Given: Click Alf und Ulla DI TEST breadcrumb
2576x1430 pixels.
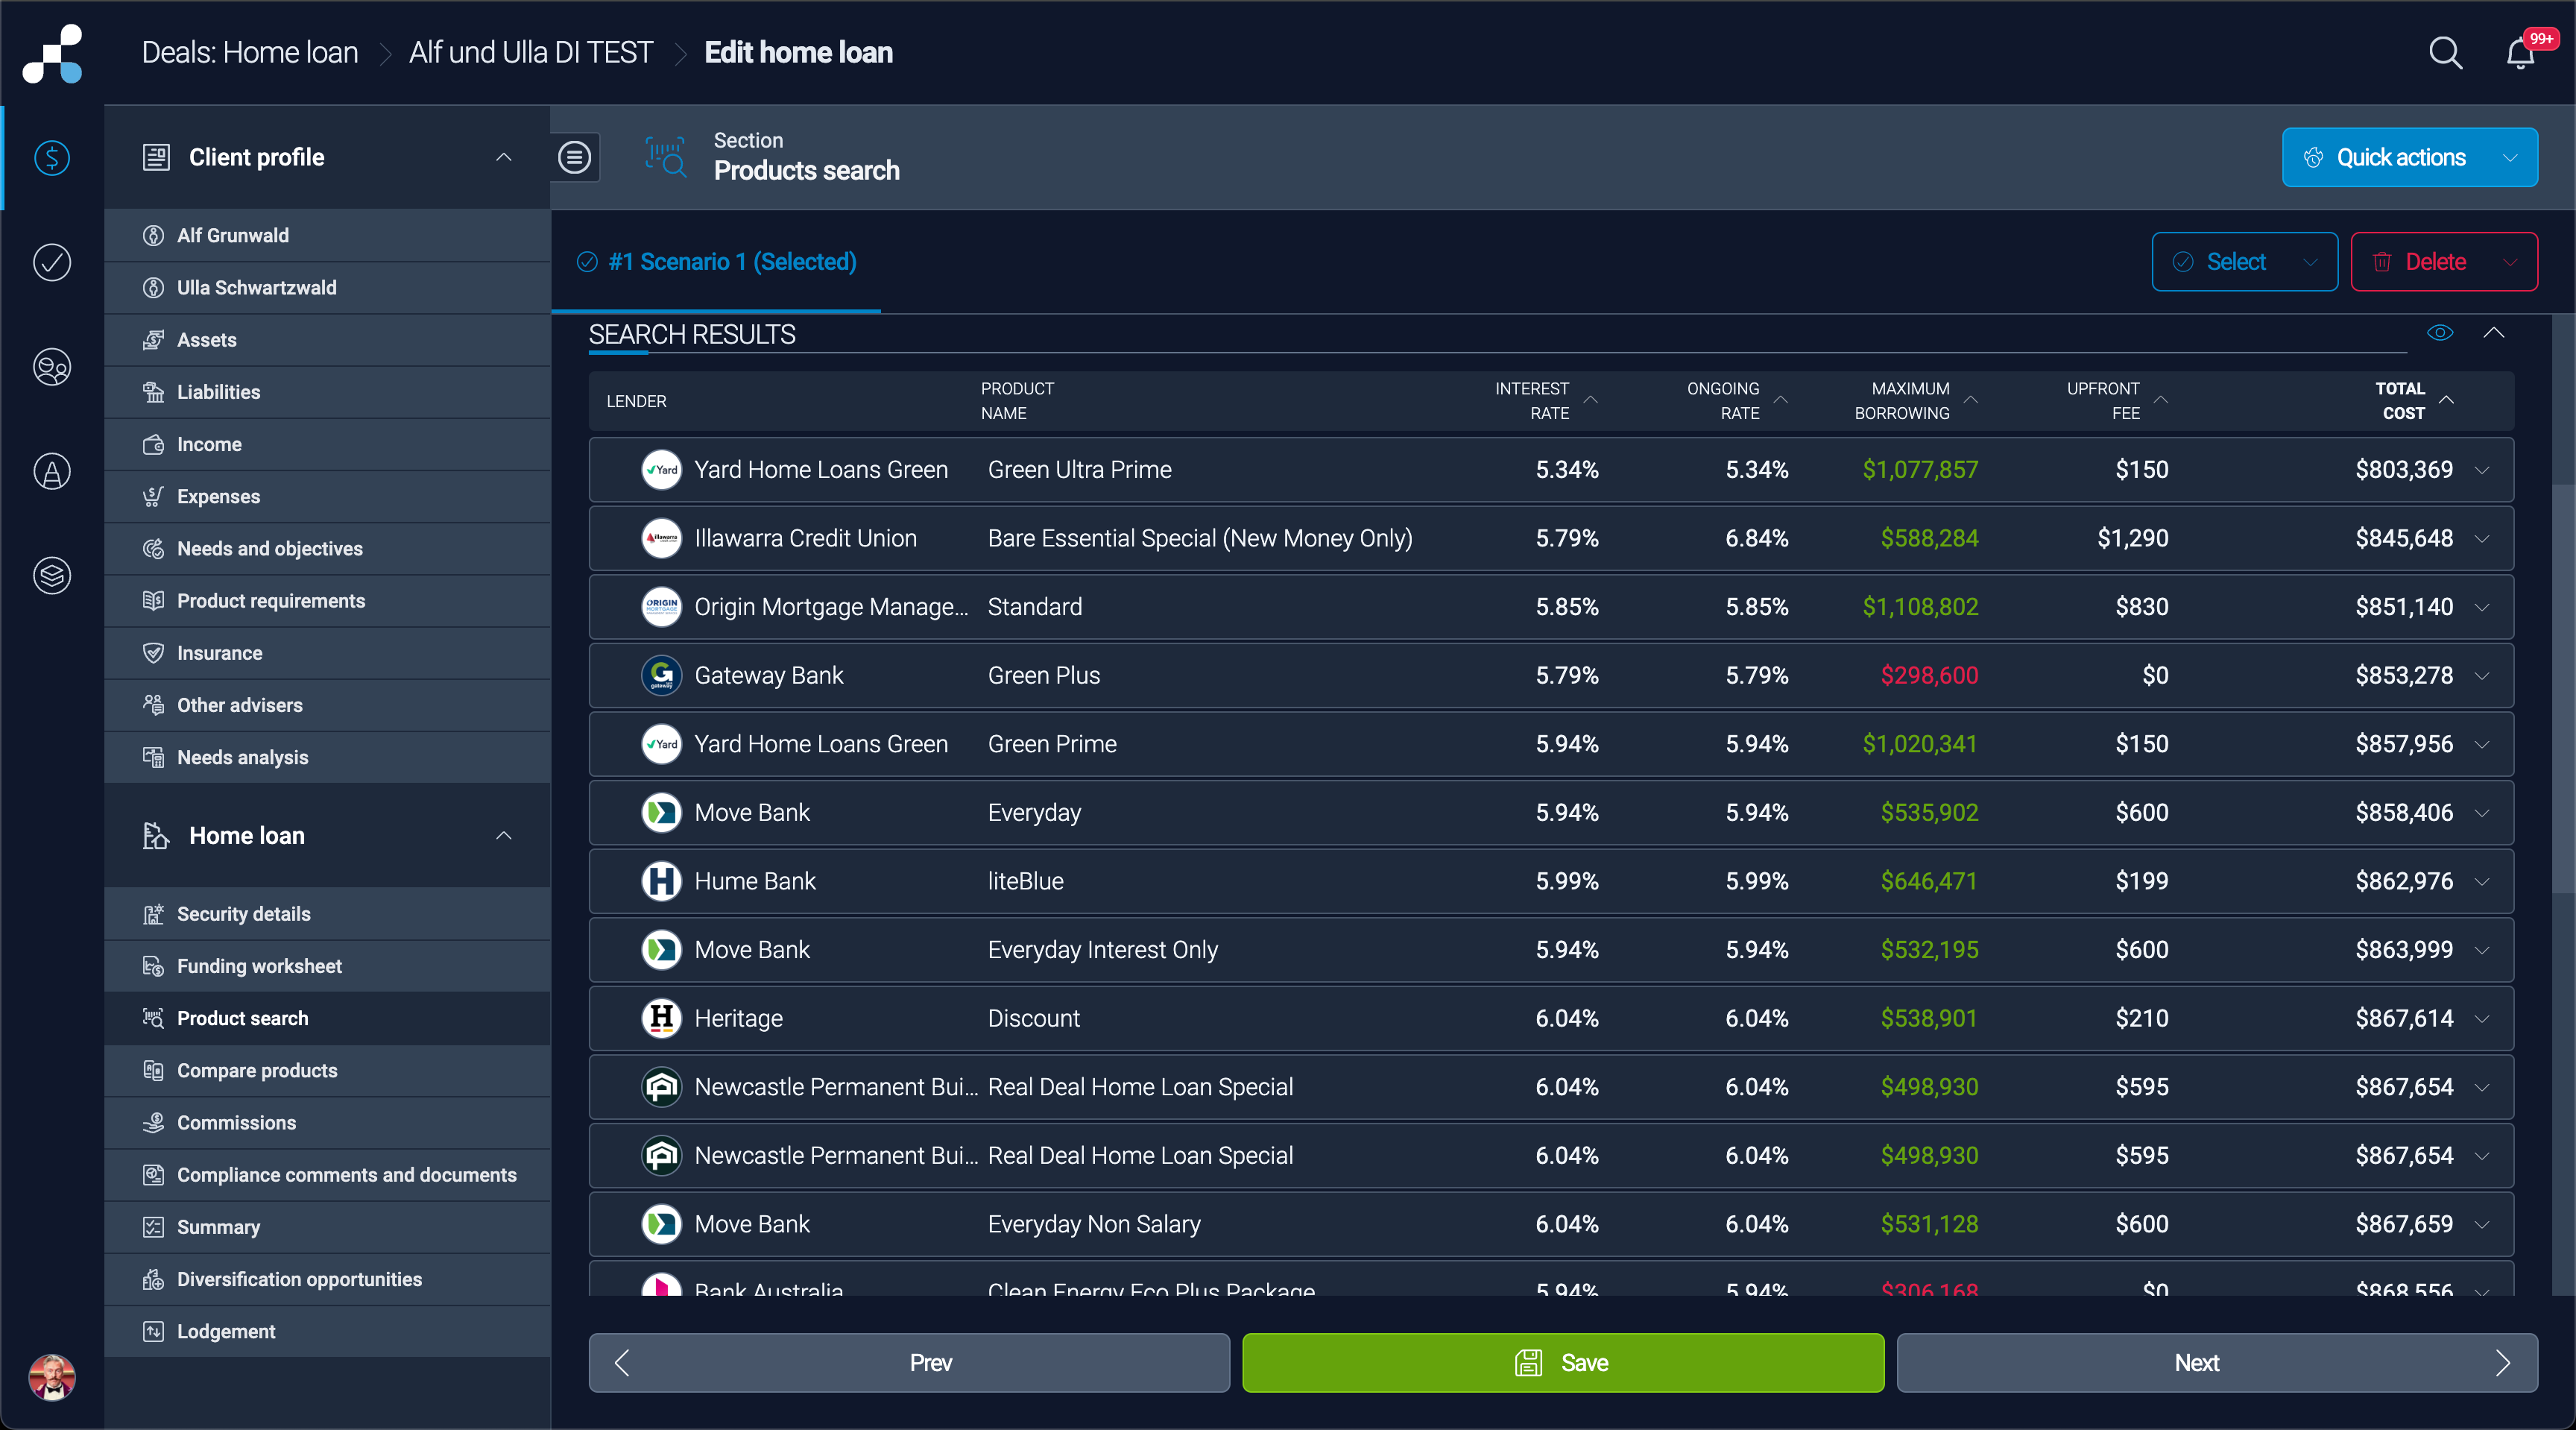Looking at the screenshot, I should click(531, 52).
